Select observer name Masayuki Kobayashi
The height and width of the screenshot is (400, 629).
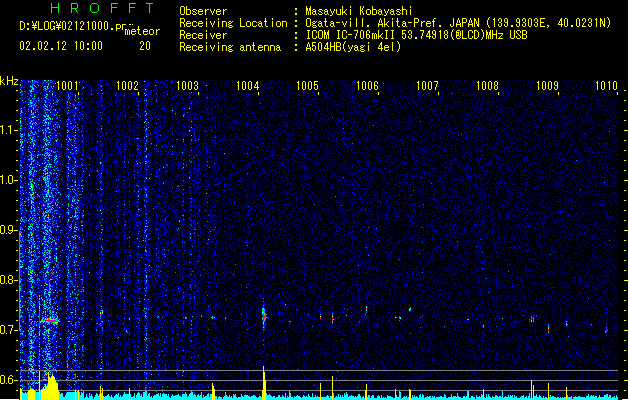coord(359,11)
